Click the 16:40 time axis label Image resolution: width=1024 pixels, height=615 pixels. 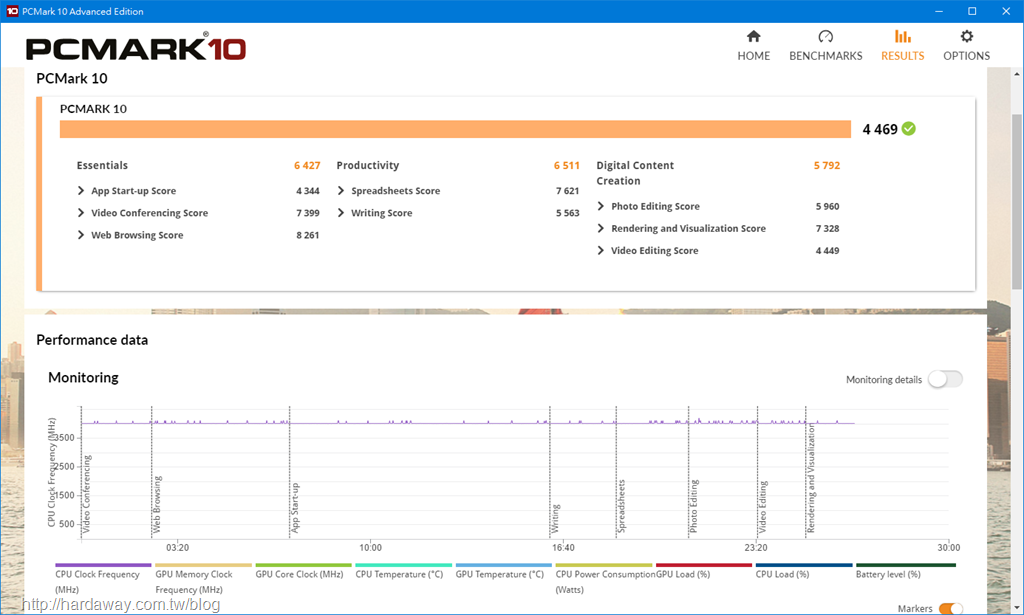[563, 548]
